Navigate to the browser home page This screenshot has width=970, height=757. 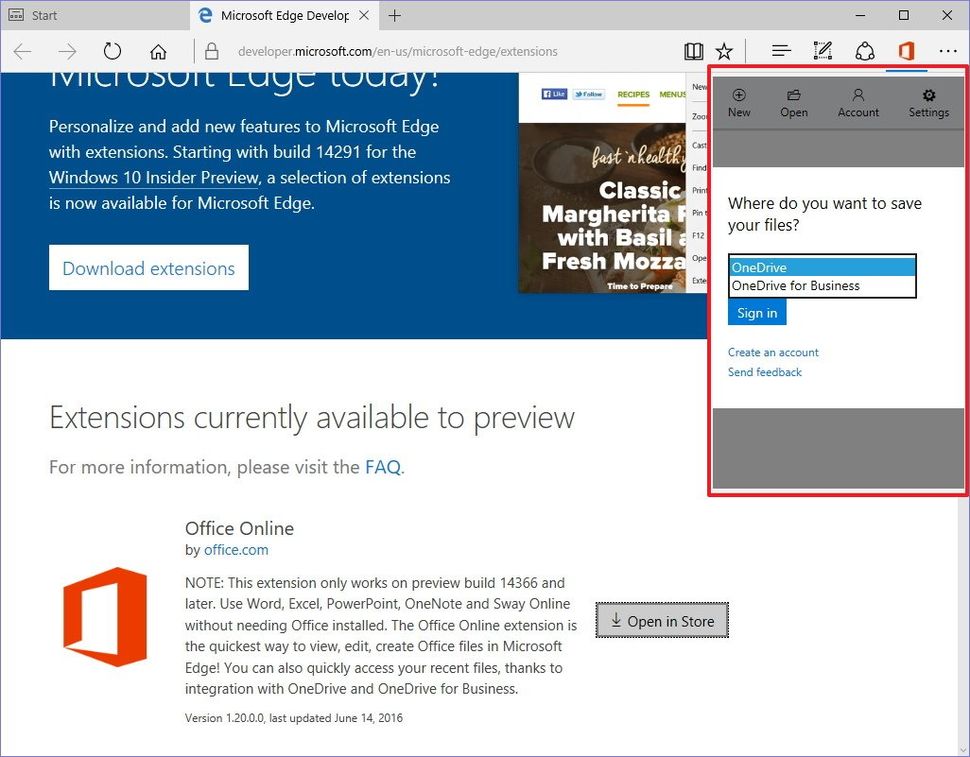(x=158, y=50)
